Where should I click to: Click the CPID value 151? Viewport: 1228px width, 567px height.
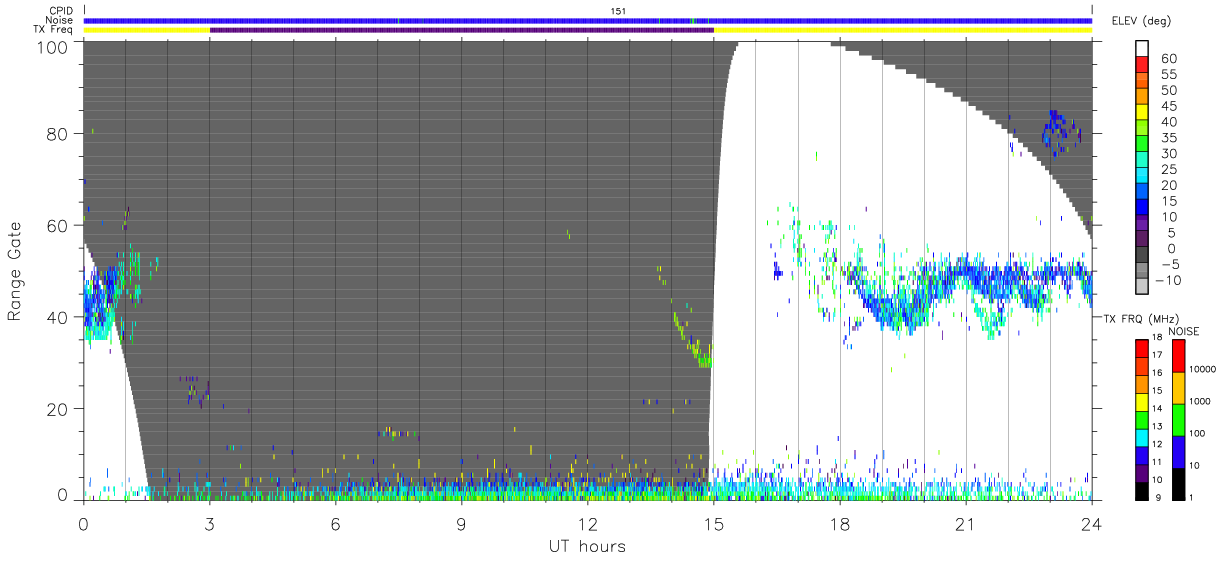point(618,11)
